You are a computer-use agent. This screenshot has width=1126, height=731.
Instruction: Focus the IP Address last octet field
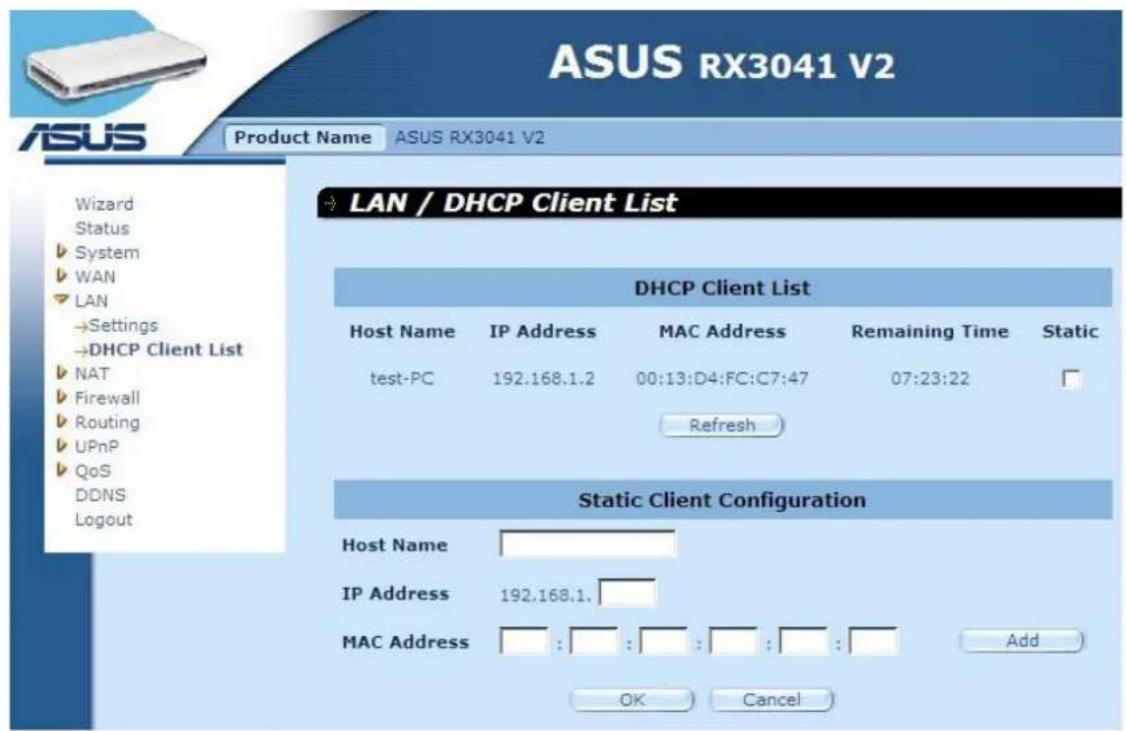627,593
